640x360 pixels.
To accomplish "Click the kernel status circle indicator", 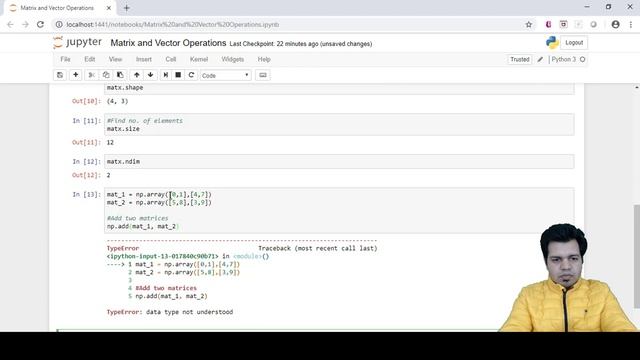I will [582, 60].
